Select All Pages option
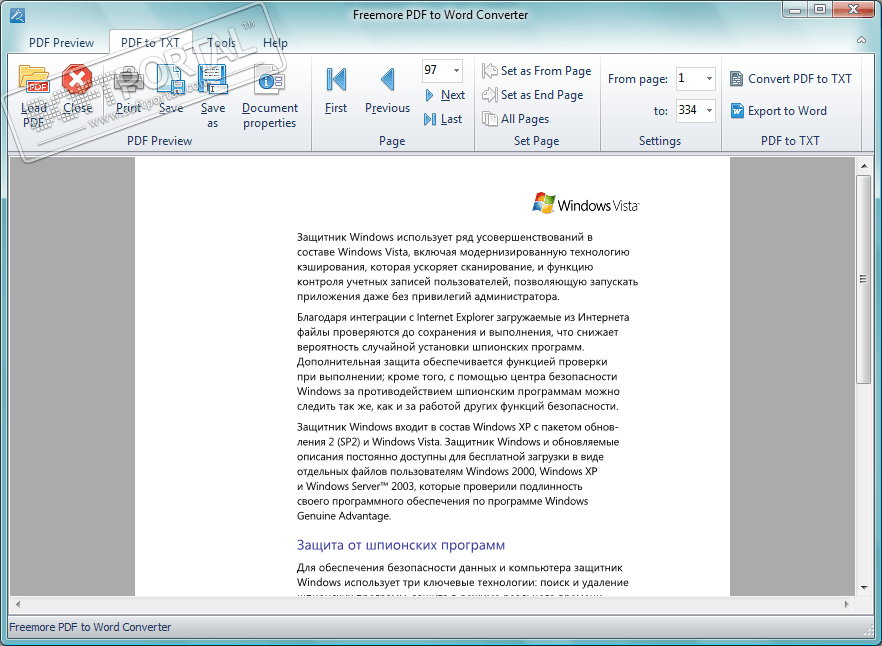The height and width of the screenshot is (646, 882). [x=515, y=119]
